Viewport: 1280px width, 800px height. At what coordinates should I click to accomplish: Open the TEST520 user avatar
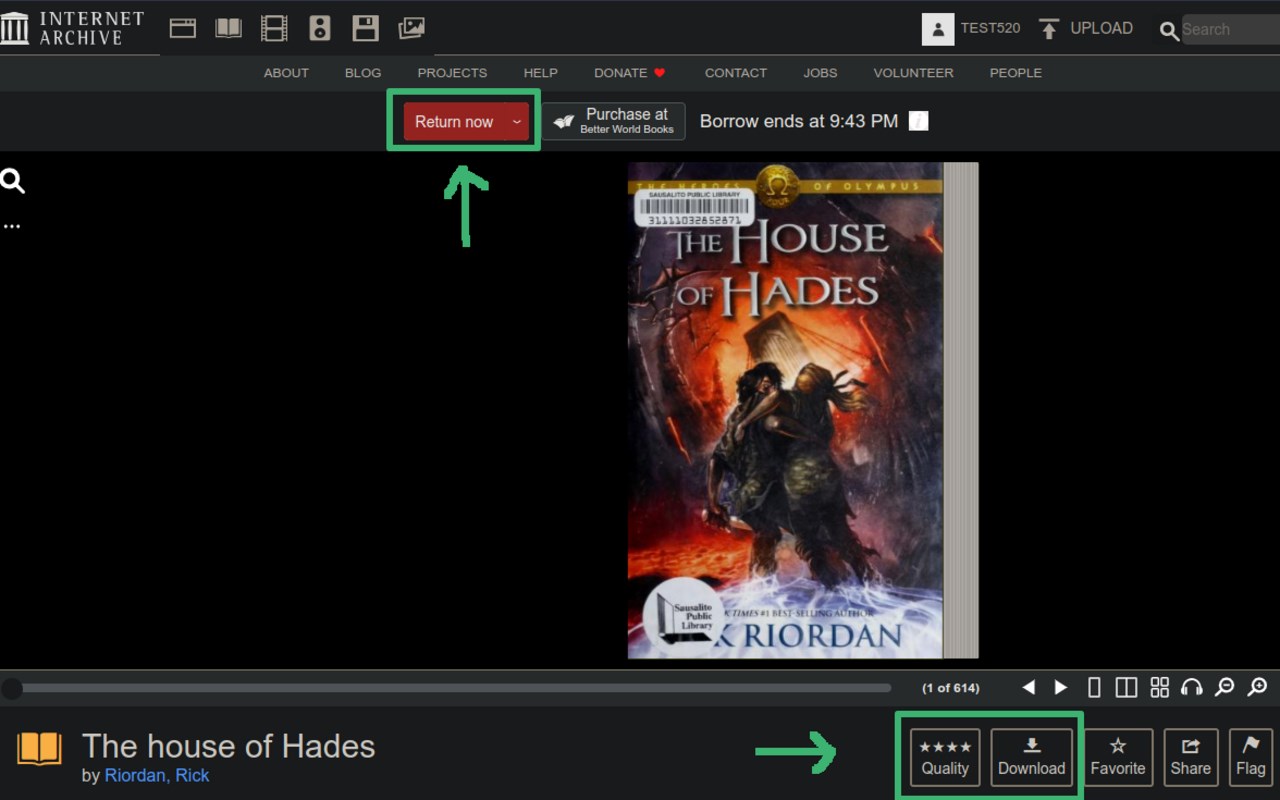(938, 29)
